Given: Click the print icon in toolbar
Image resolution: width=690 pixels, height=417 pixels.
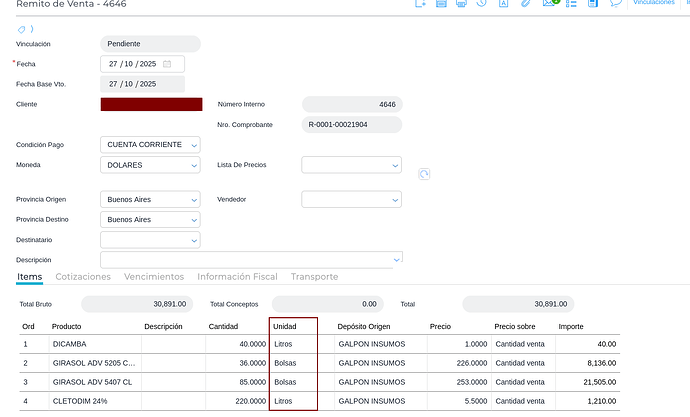Looking at the screenshot, I should click(x=461, y=4).
